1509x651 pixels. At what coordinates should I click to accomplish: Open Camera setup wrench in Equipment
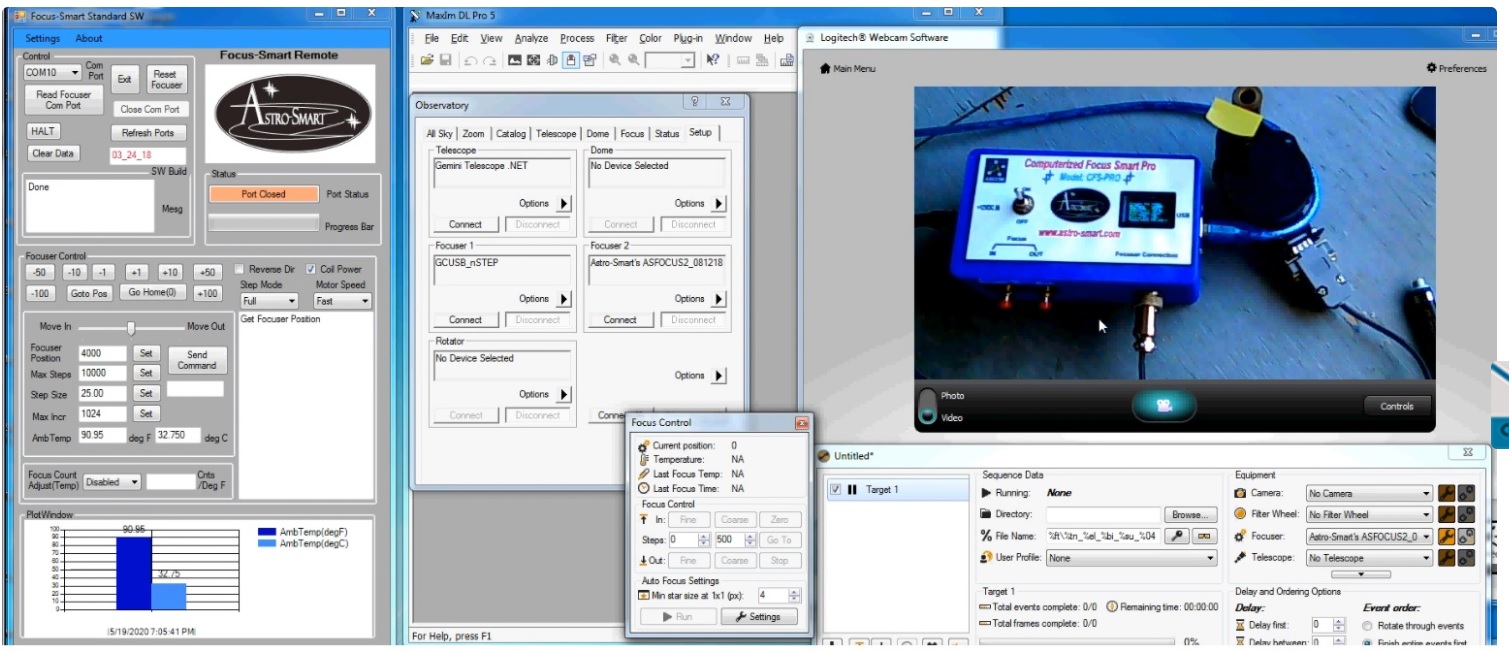pos(1446,493)
